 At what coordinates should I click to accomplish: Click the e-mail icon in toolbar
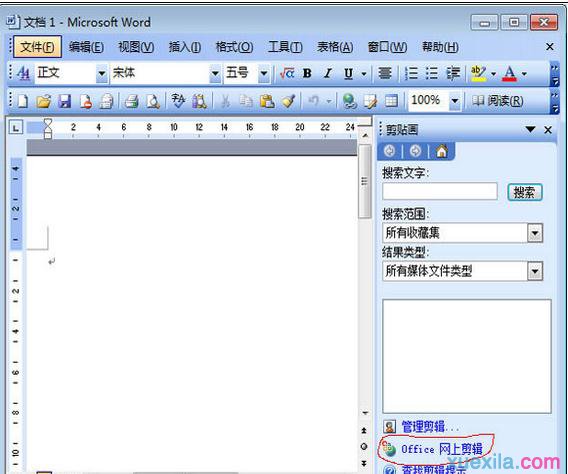click(x=106, y=101)
